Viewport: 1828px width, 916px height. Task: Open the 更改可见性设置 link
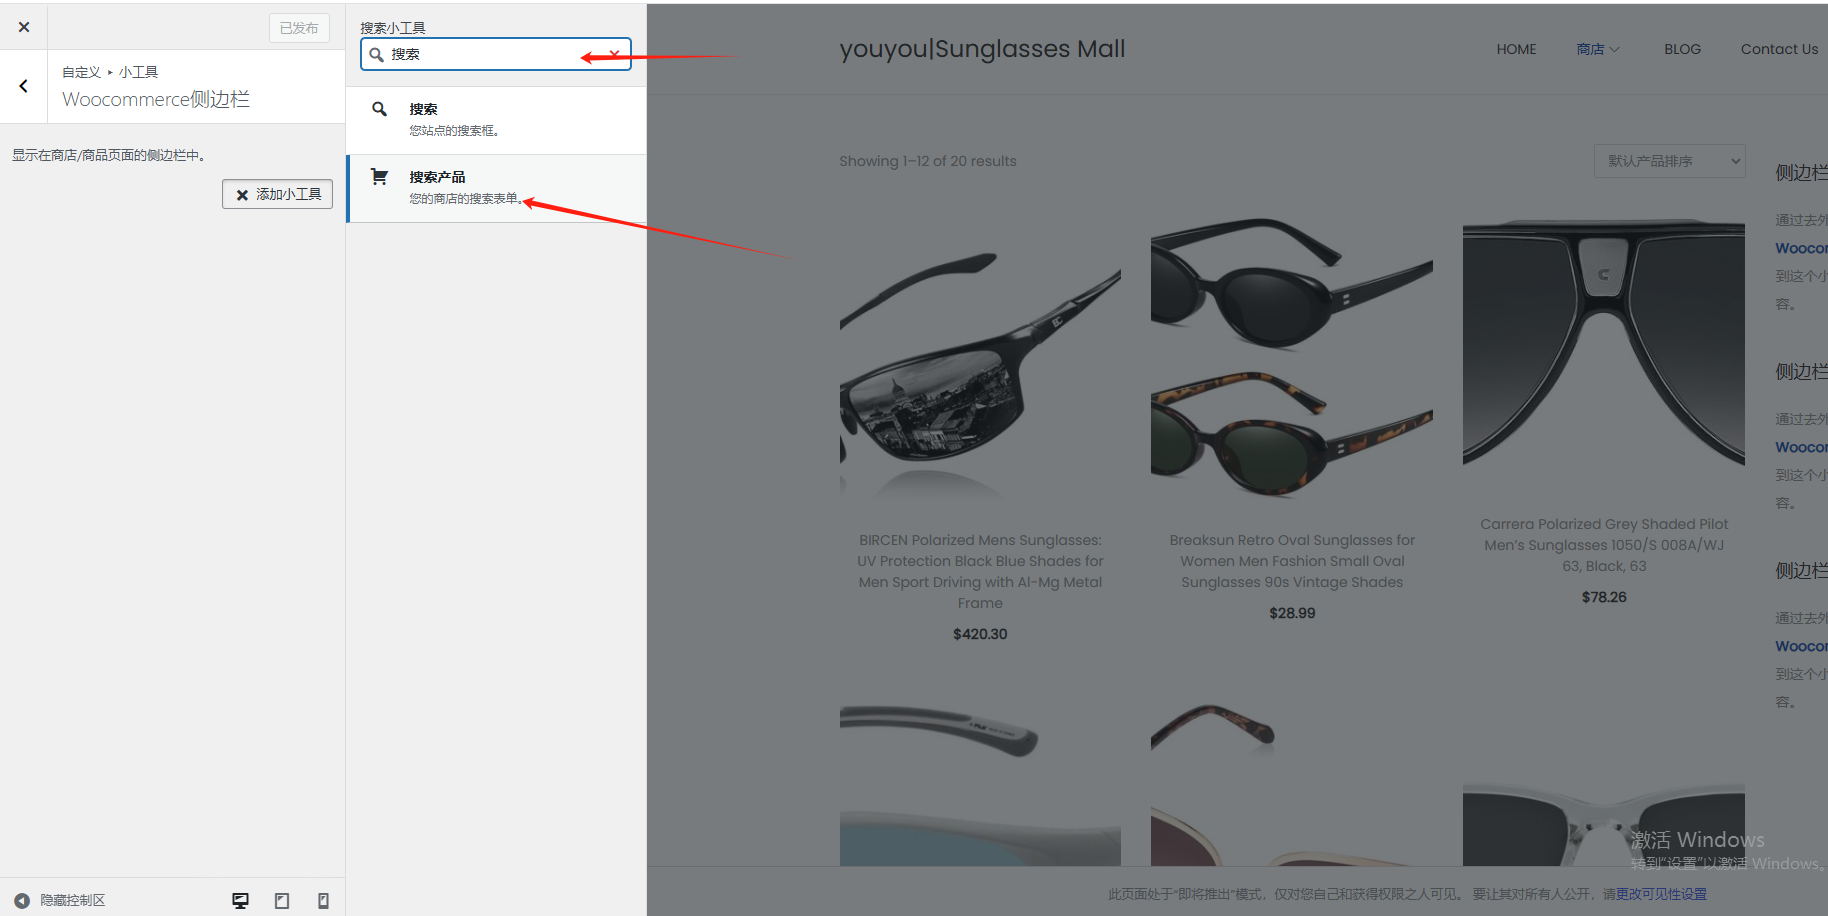[1661, 894]
